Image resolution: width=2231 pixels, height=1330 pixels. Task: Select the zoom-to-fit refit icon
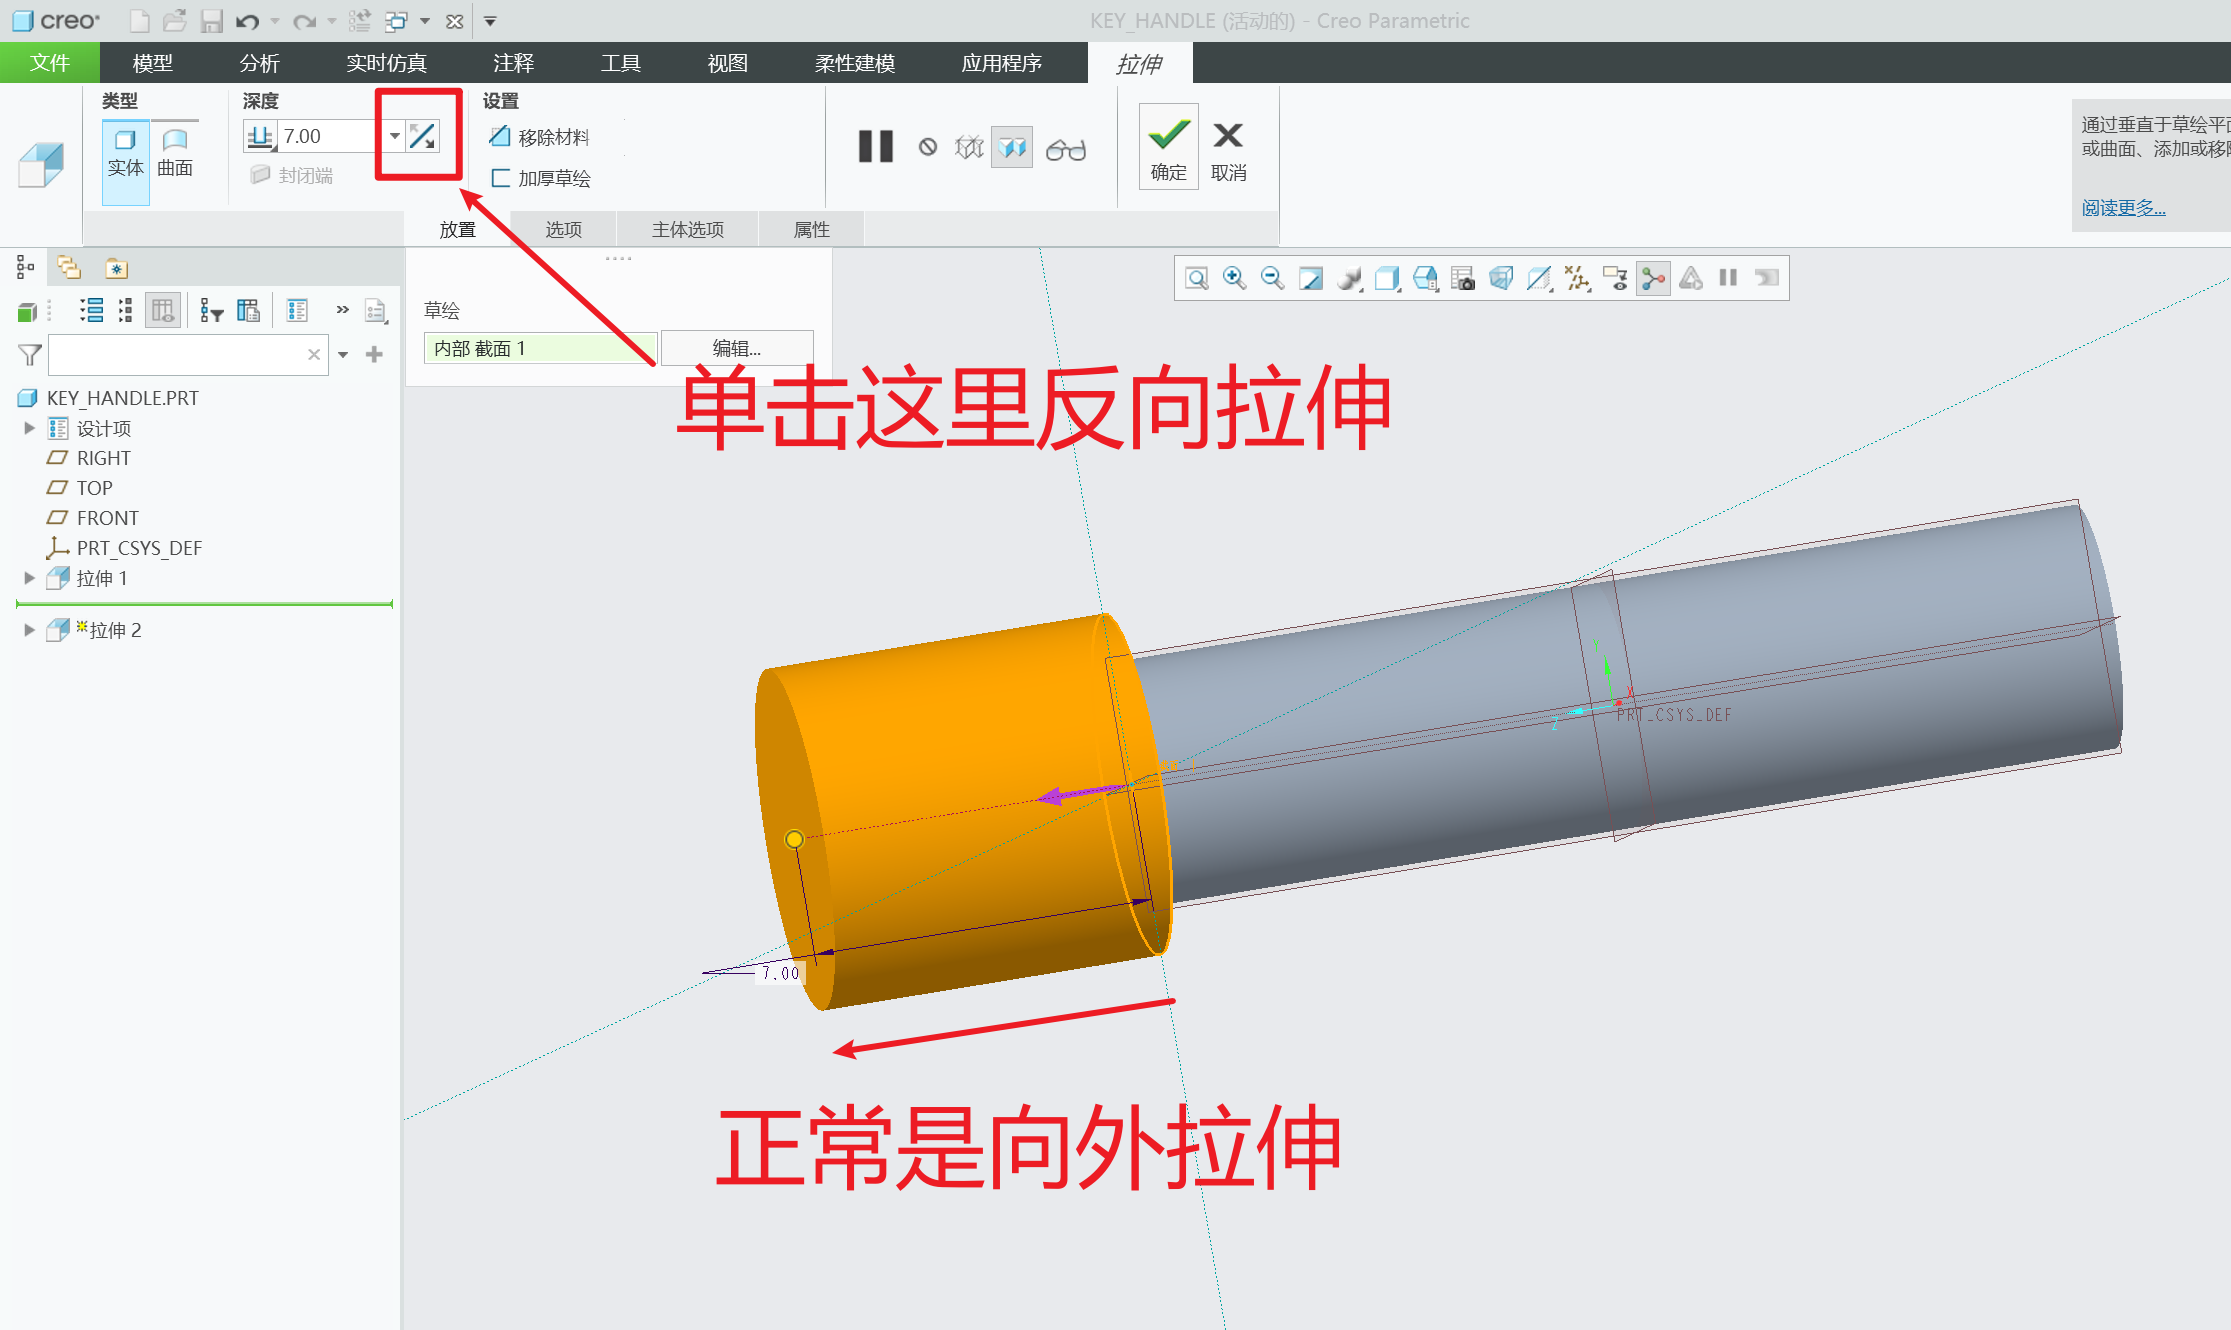[x=1196, y=278]
